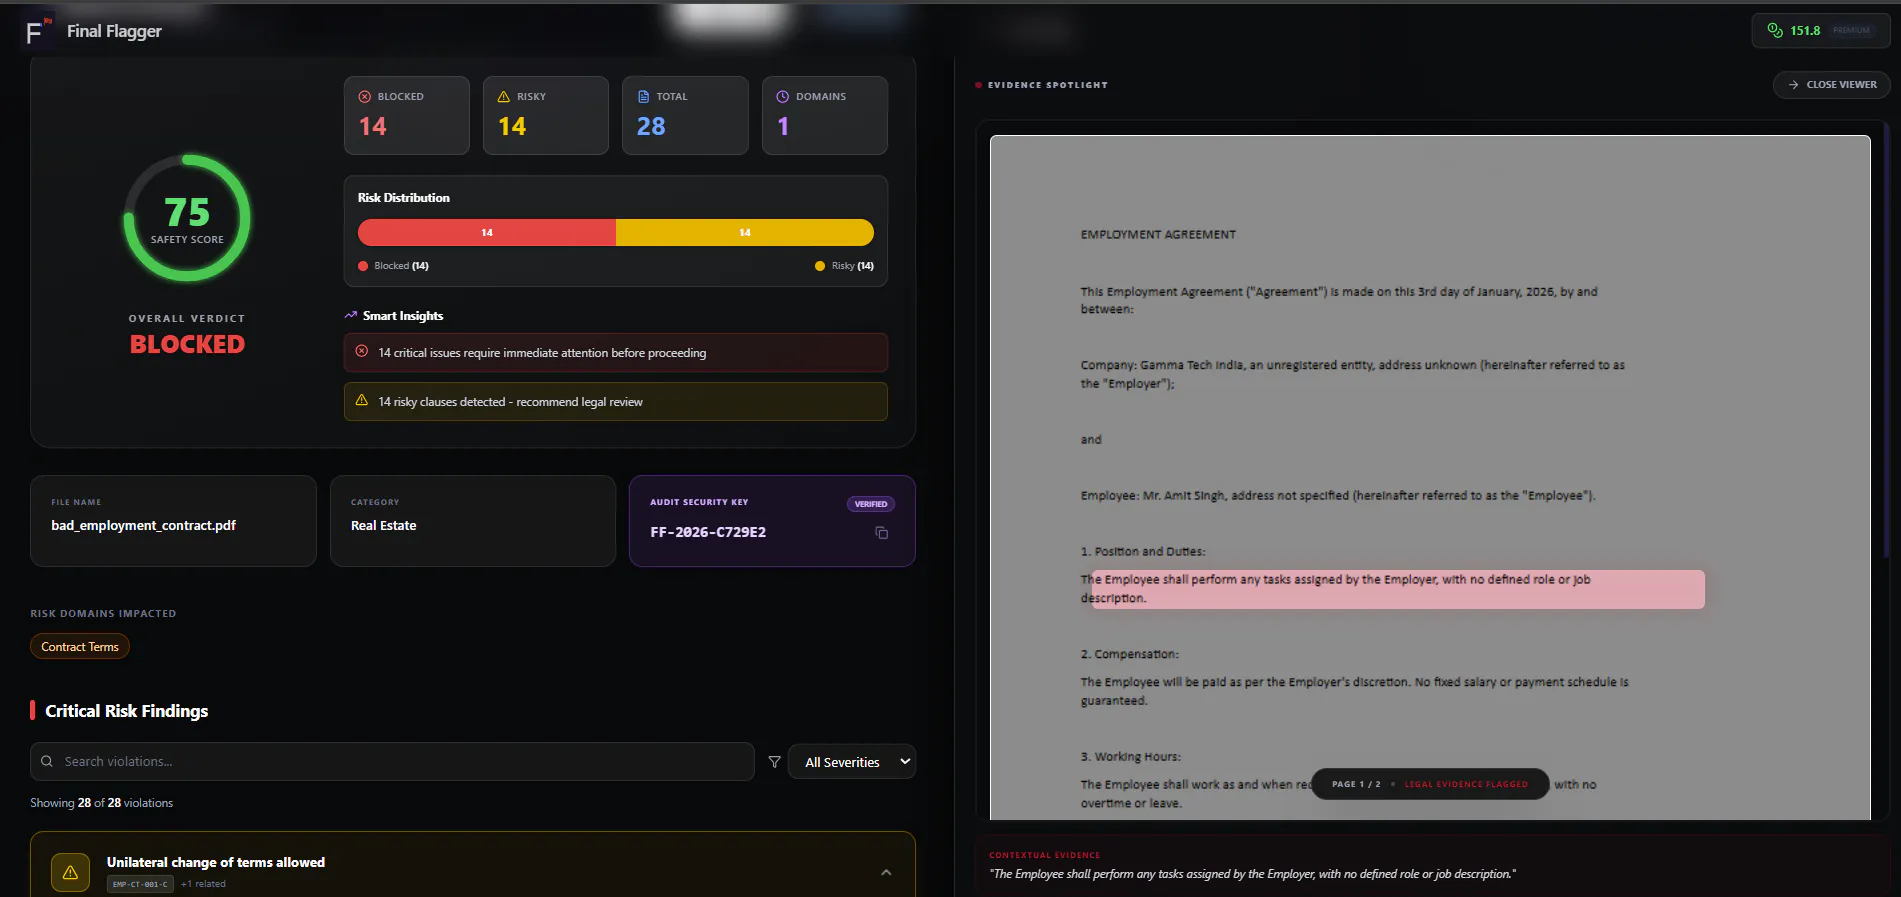1901x897 pixels.
Task: Click the +1 related link
Action: pos(203,884)
